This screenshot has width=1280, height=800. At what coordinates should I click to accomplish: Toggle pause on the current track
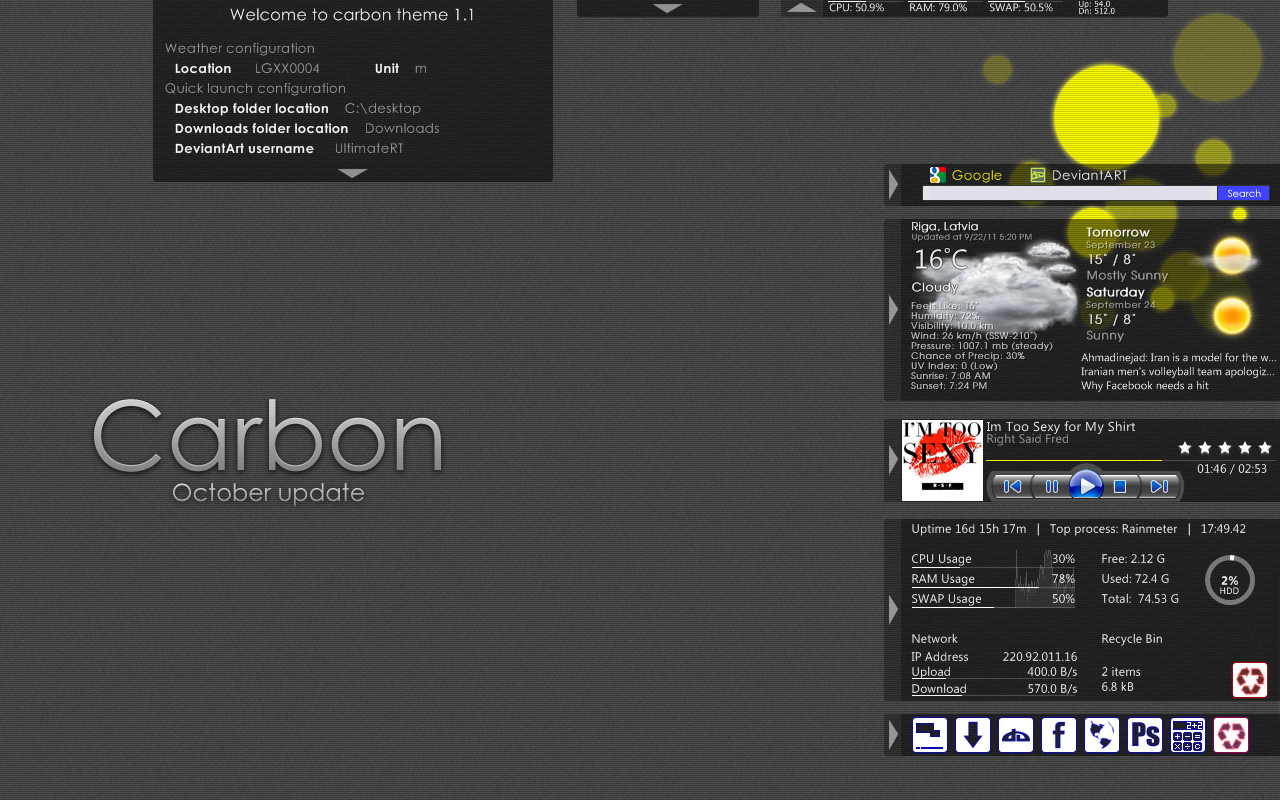[1052, 486]
